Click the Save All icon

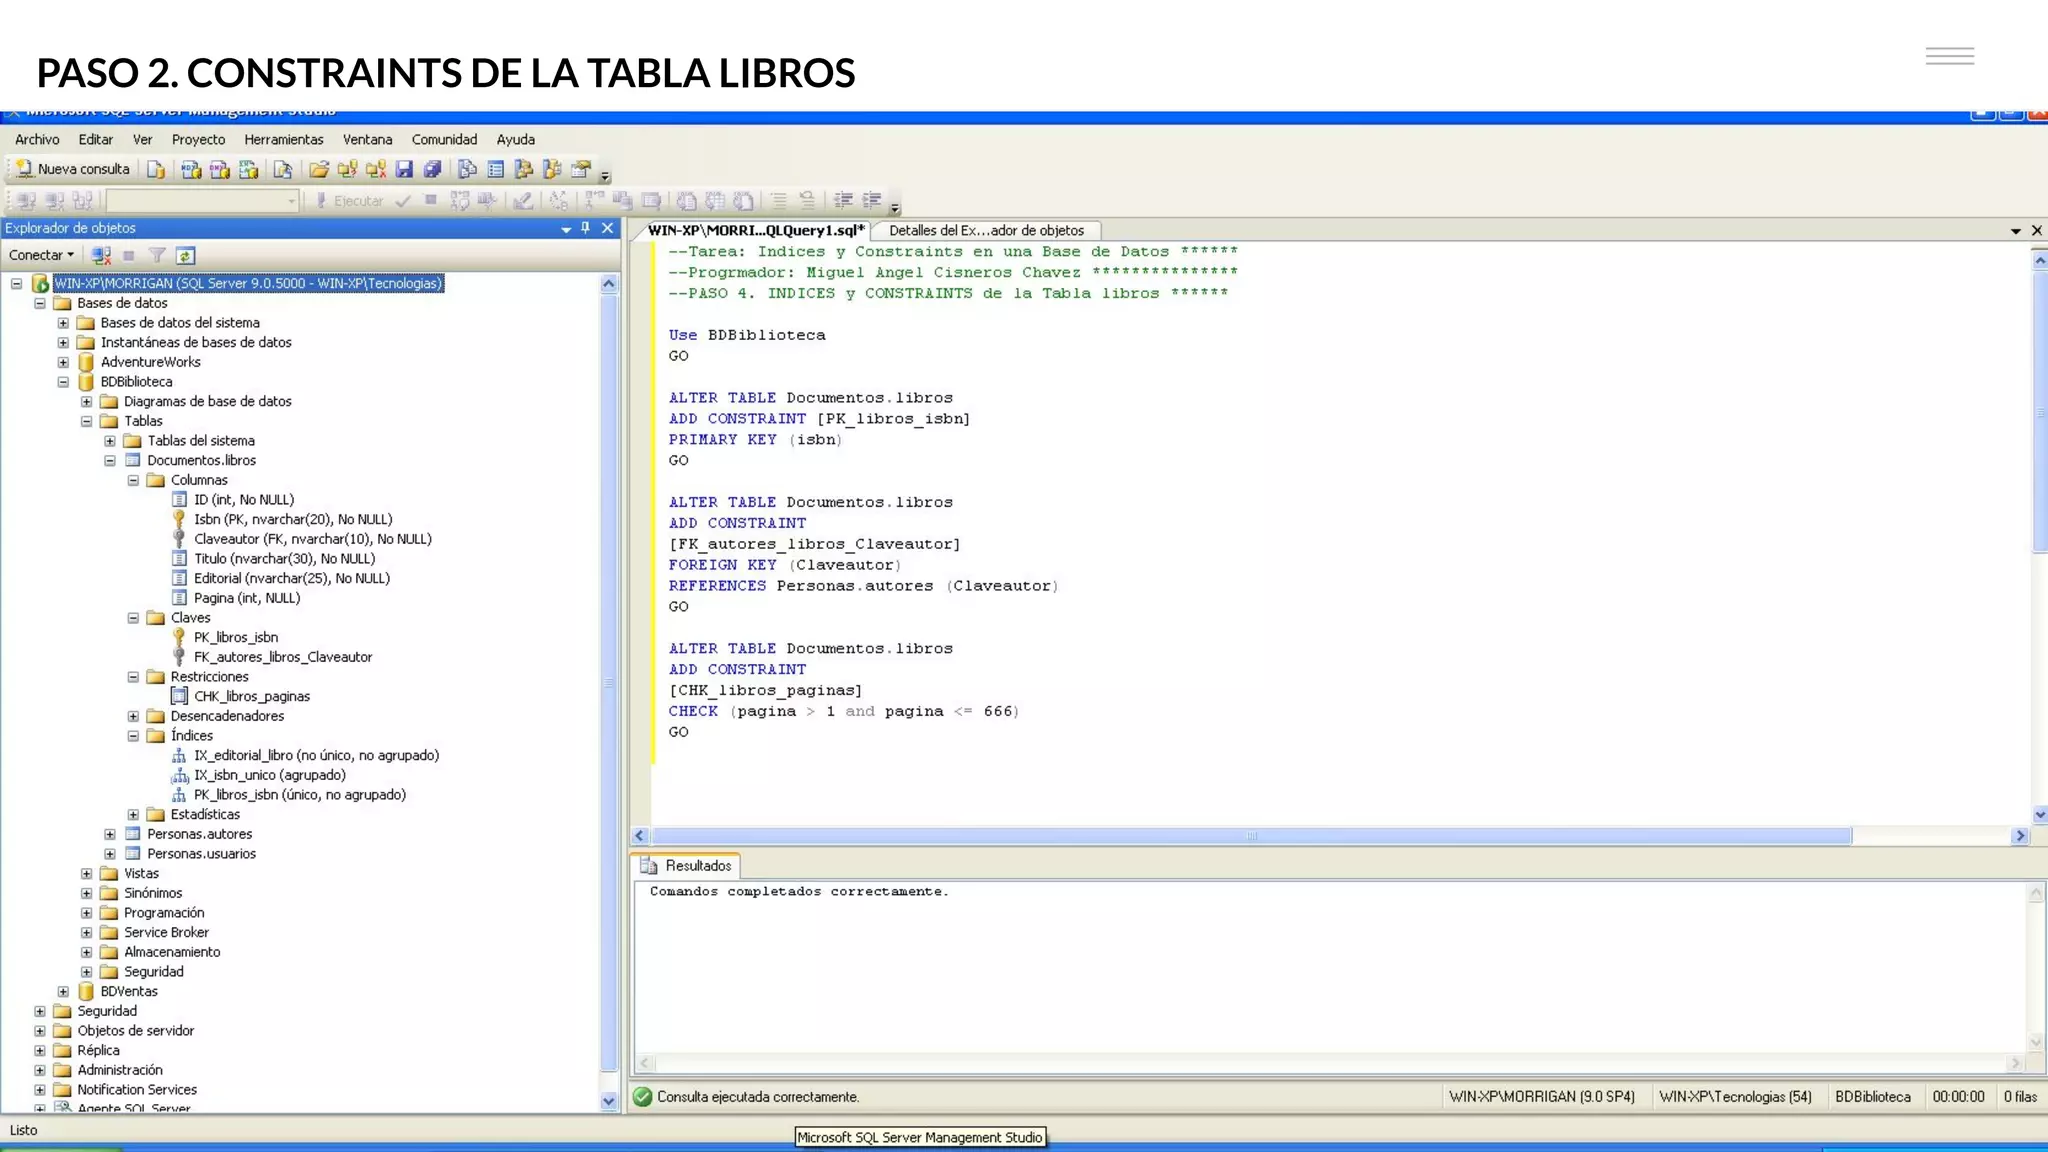432,169
